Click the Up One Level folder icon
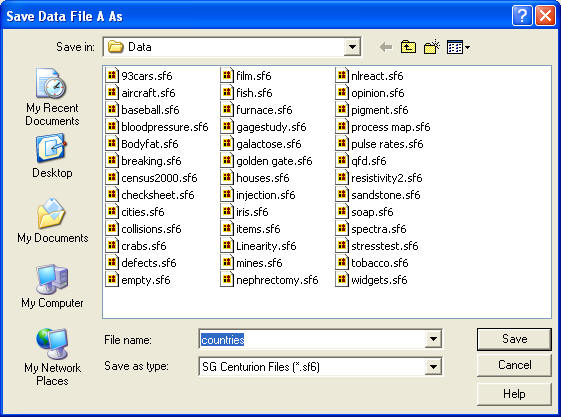561x417 pixels. click(408, 47)
